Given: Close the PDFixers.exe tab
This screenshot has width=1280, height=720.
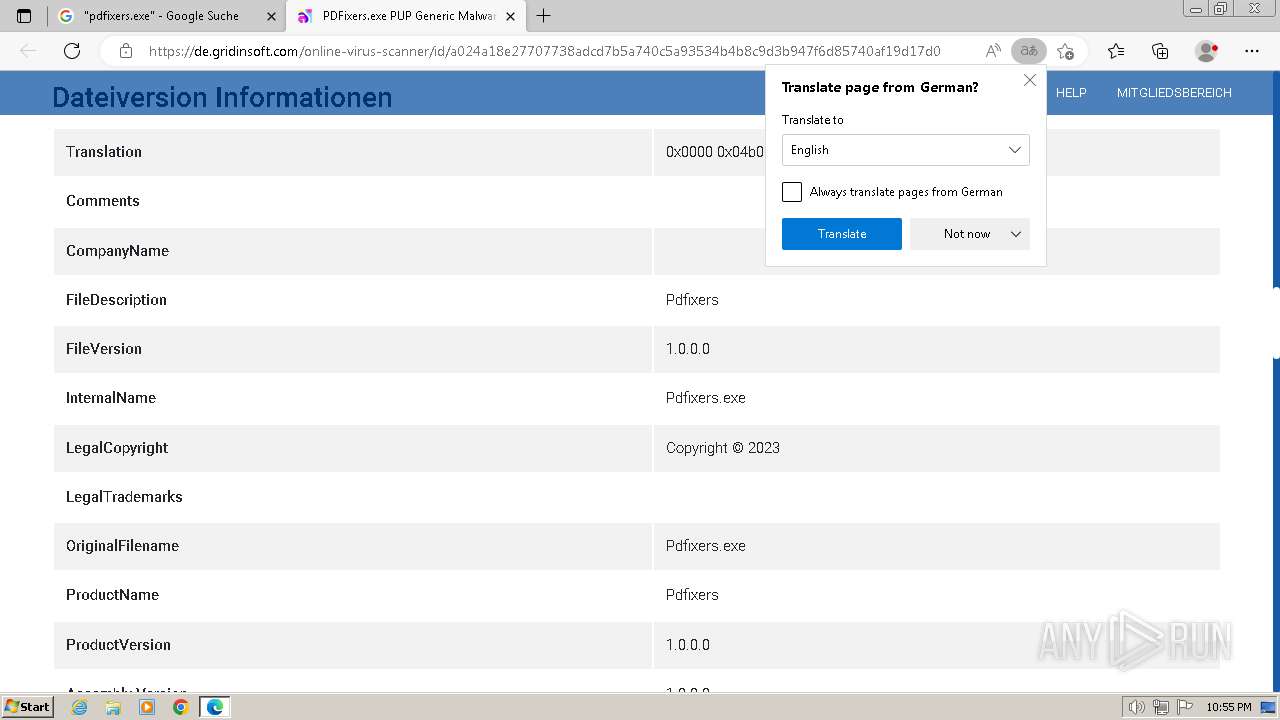Looking at the screenshot, I should click(x=510, y=16).
